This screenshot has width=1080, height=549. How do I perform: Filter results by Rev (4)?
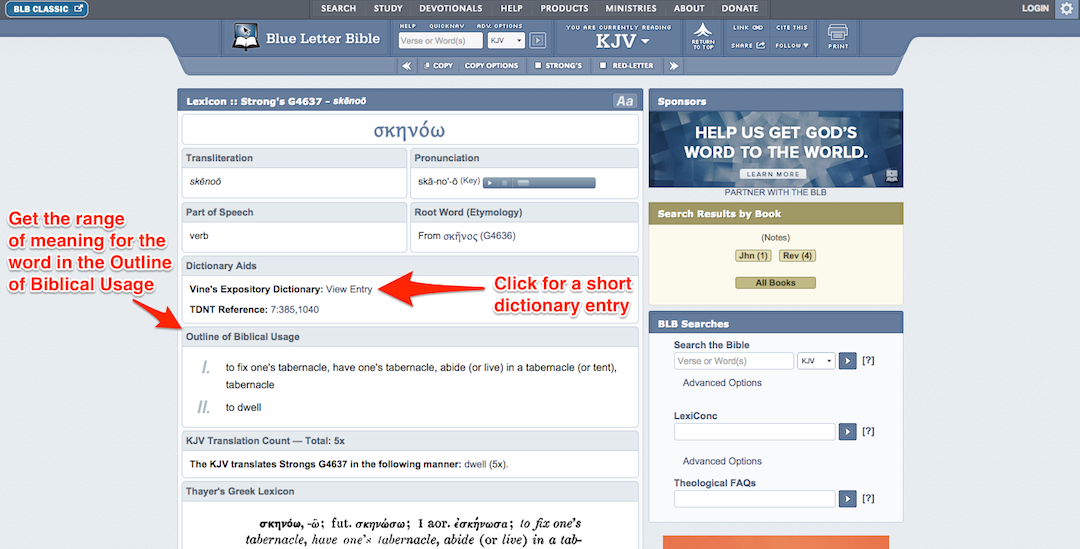pyautogui.click(x=798, y=256)
